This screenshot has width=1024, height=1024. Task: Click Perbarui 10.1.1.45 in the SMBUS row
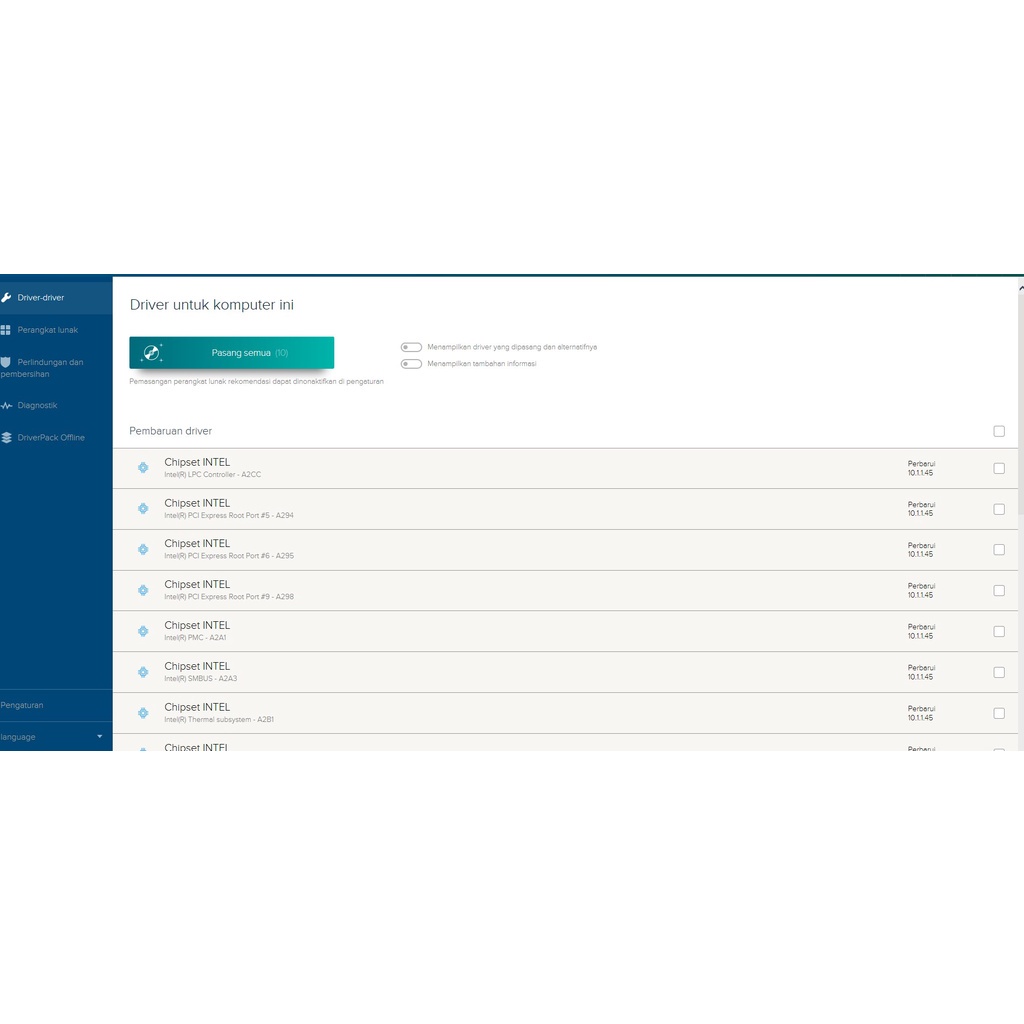point(921,673)
